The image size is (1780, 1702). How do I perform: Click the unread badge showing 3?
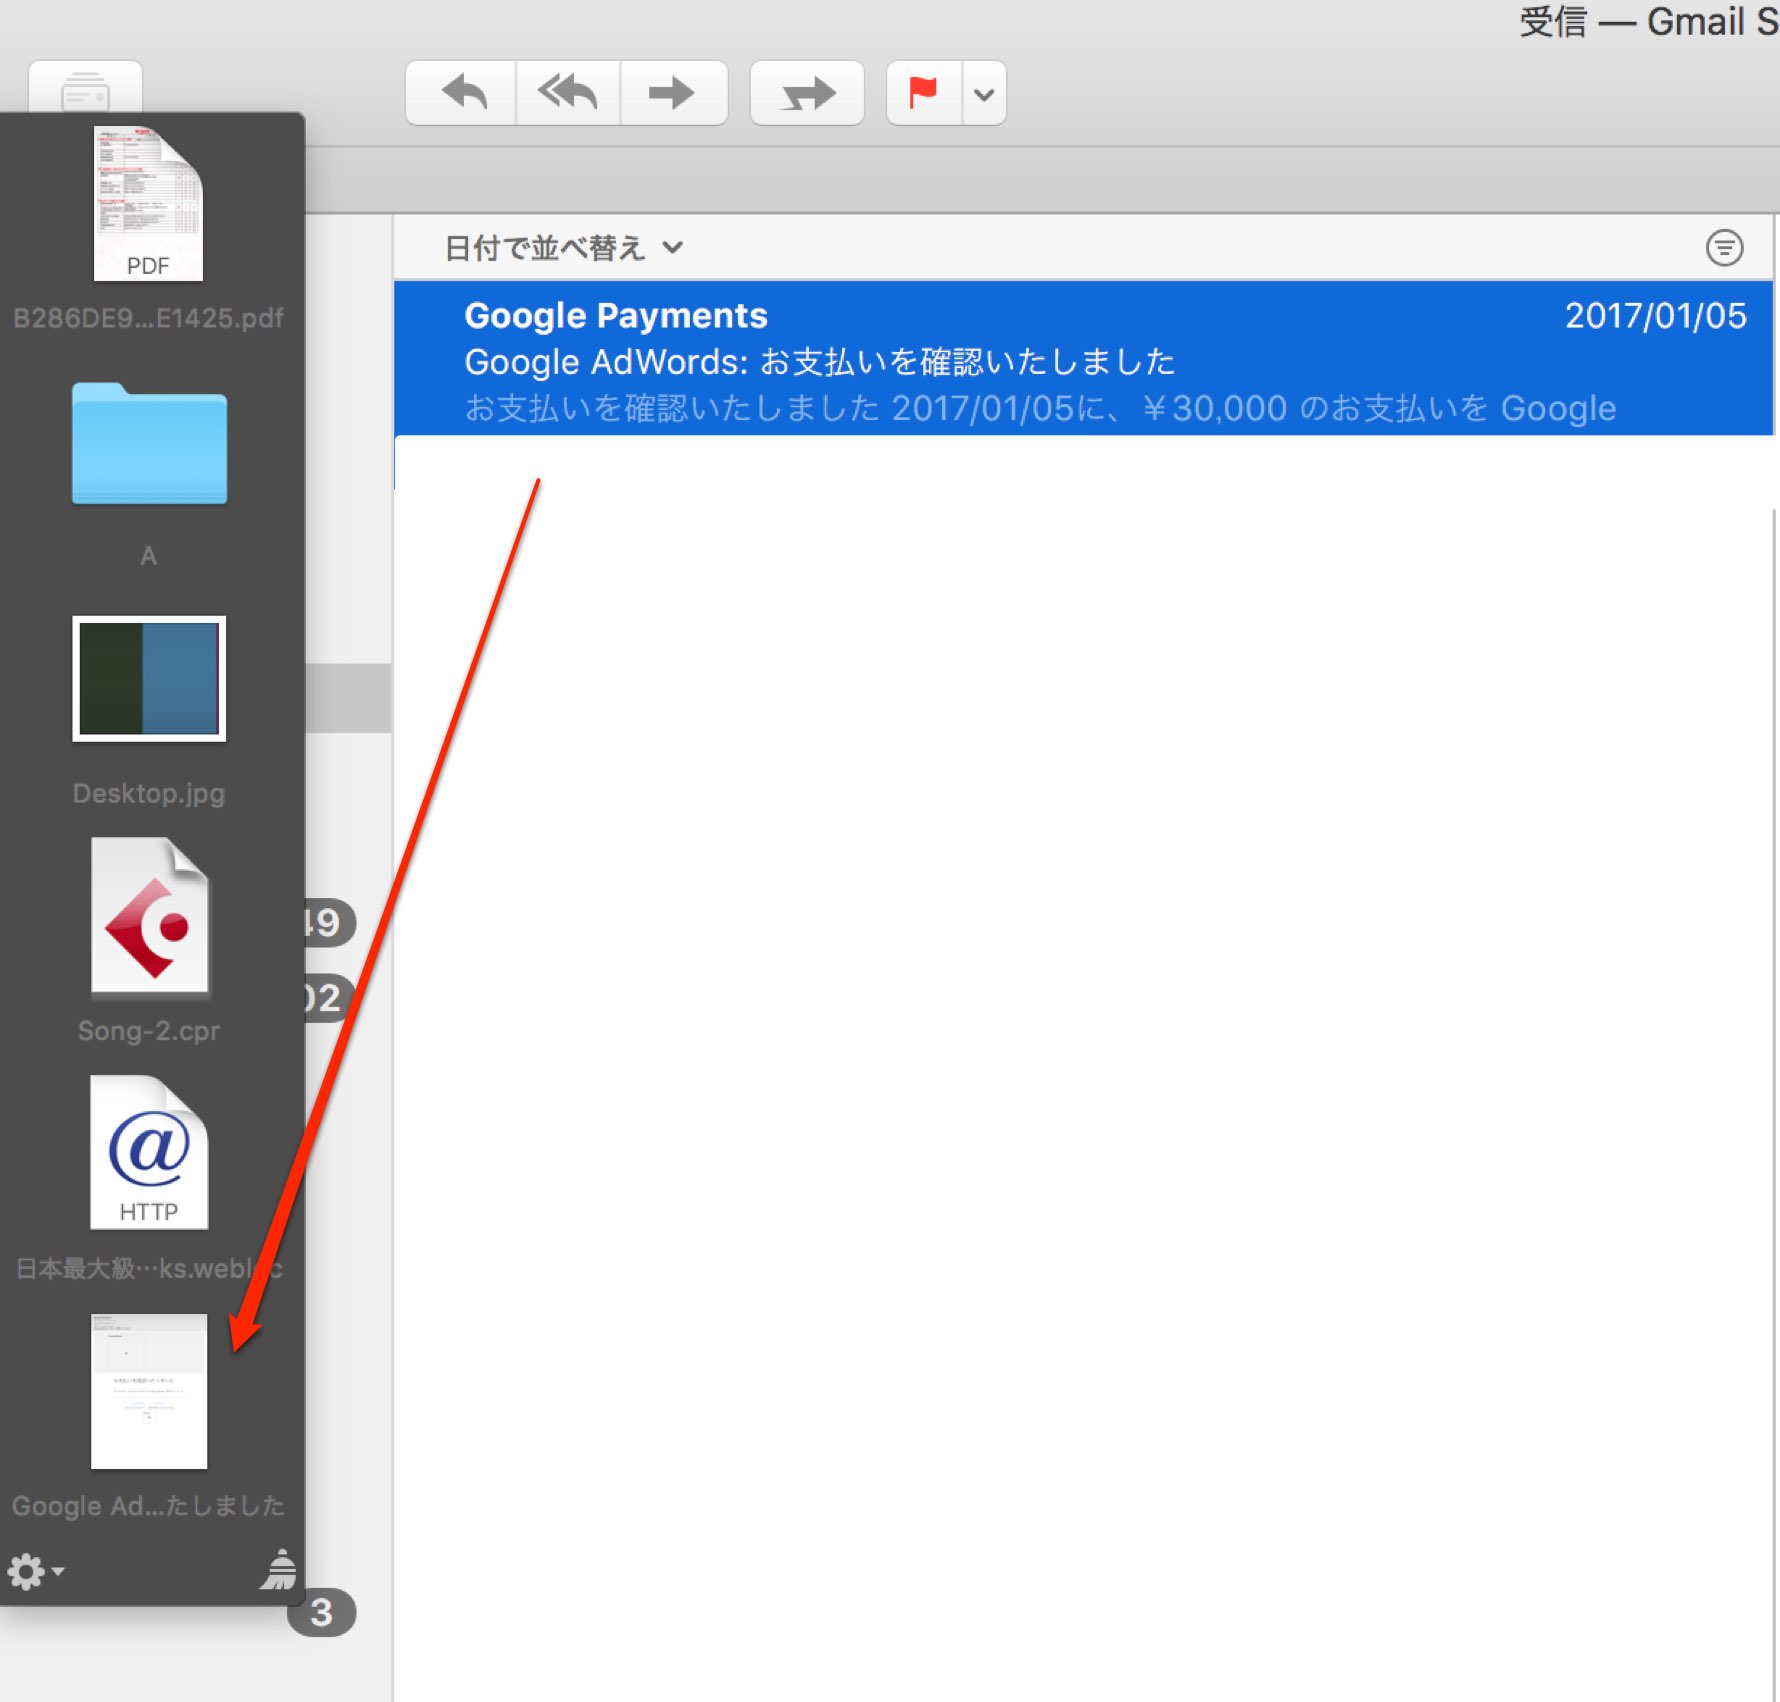pos(322,1612)
